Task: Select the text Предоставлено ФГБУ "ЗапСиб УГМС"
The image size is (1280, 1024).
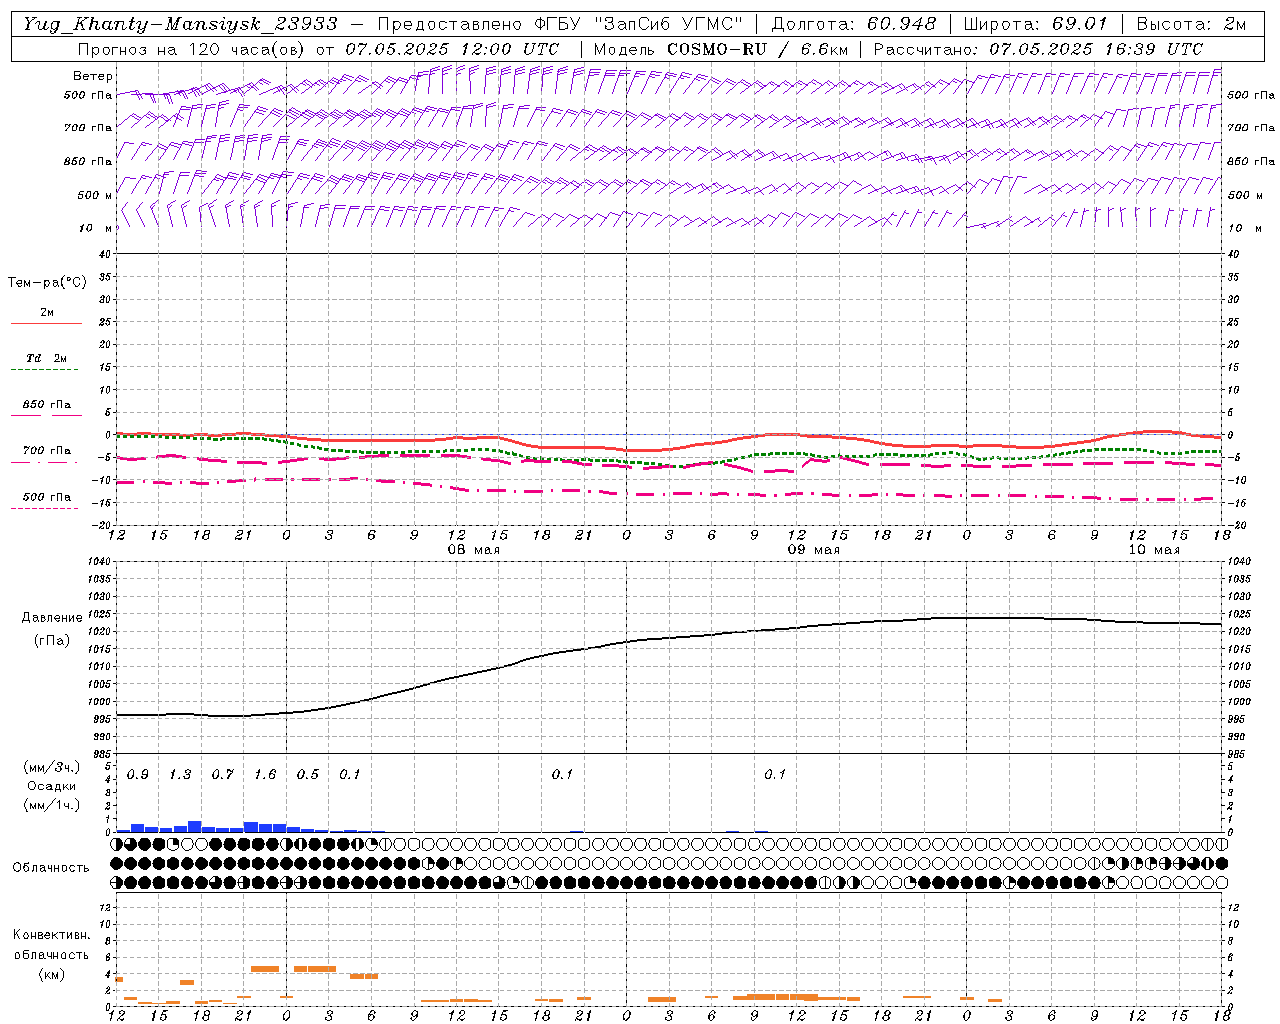Action: [x=559, y=24]
